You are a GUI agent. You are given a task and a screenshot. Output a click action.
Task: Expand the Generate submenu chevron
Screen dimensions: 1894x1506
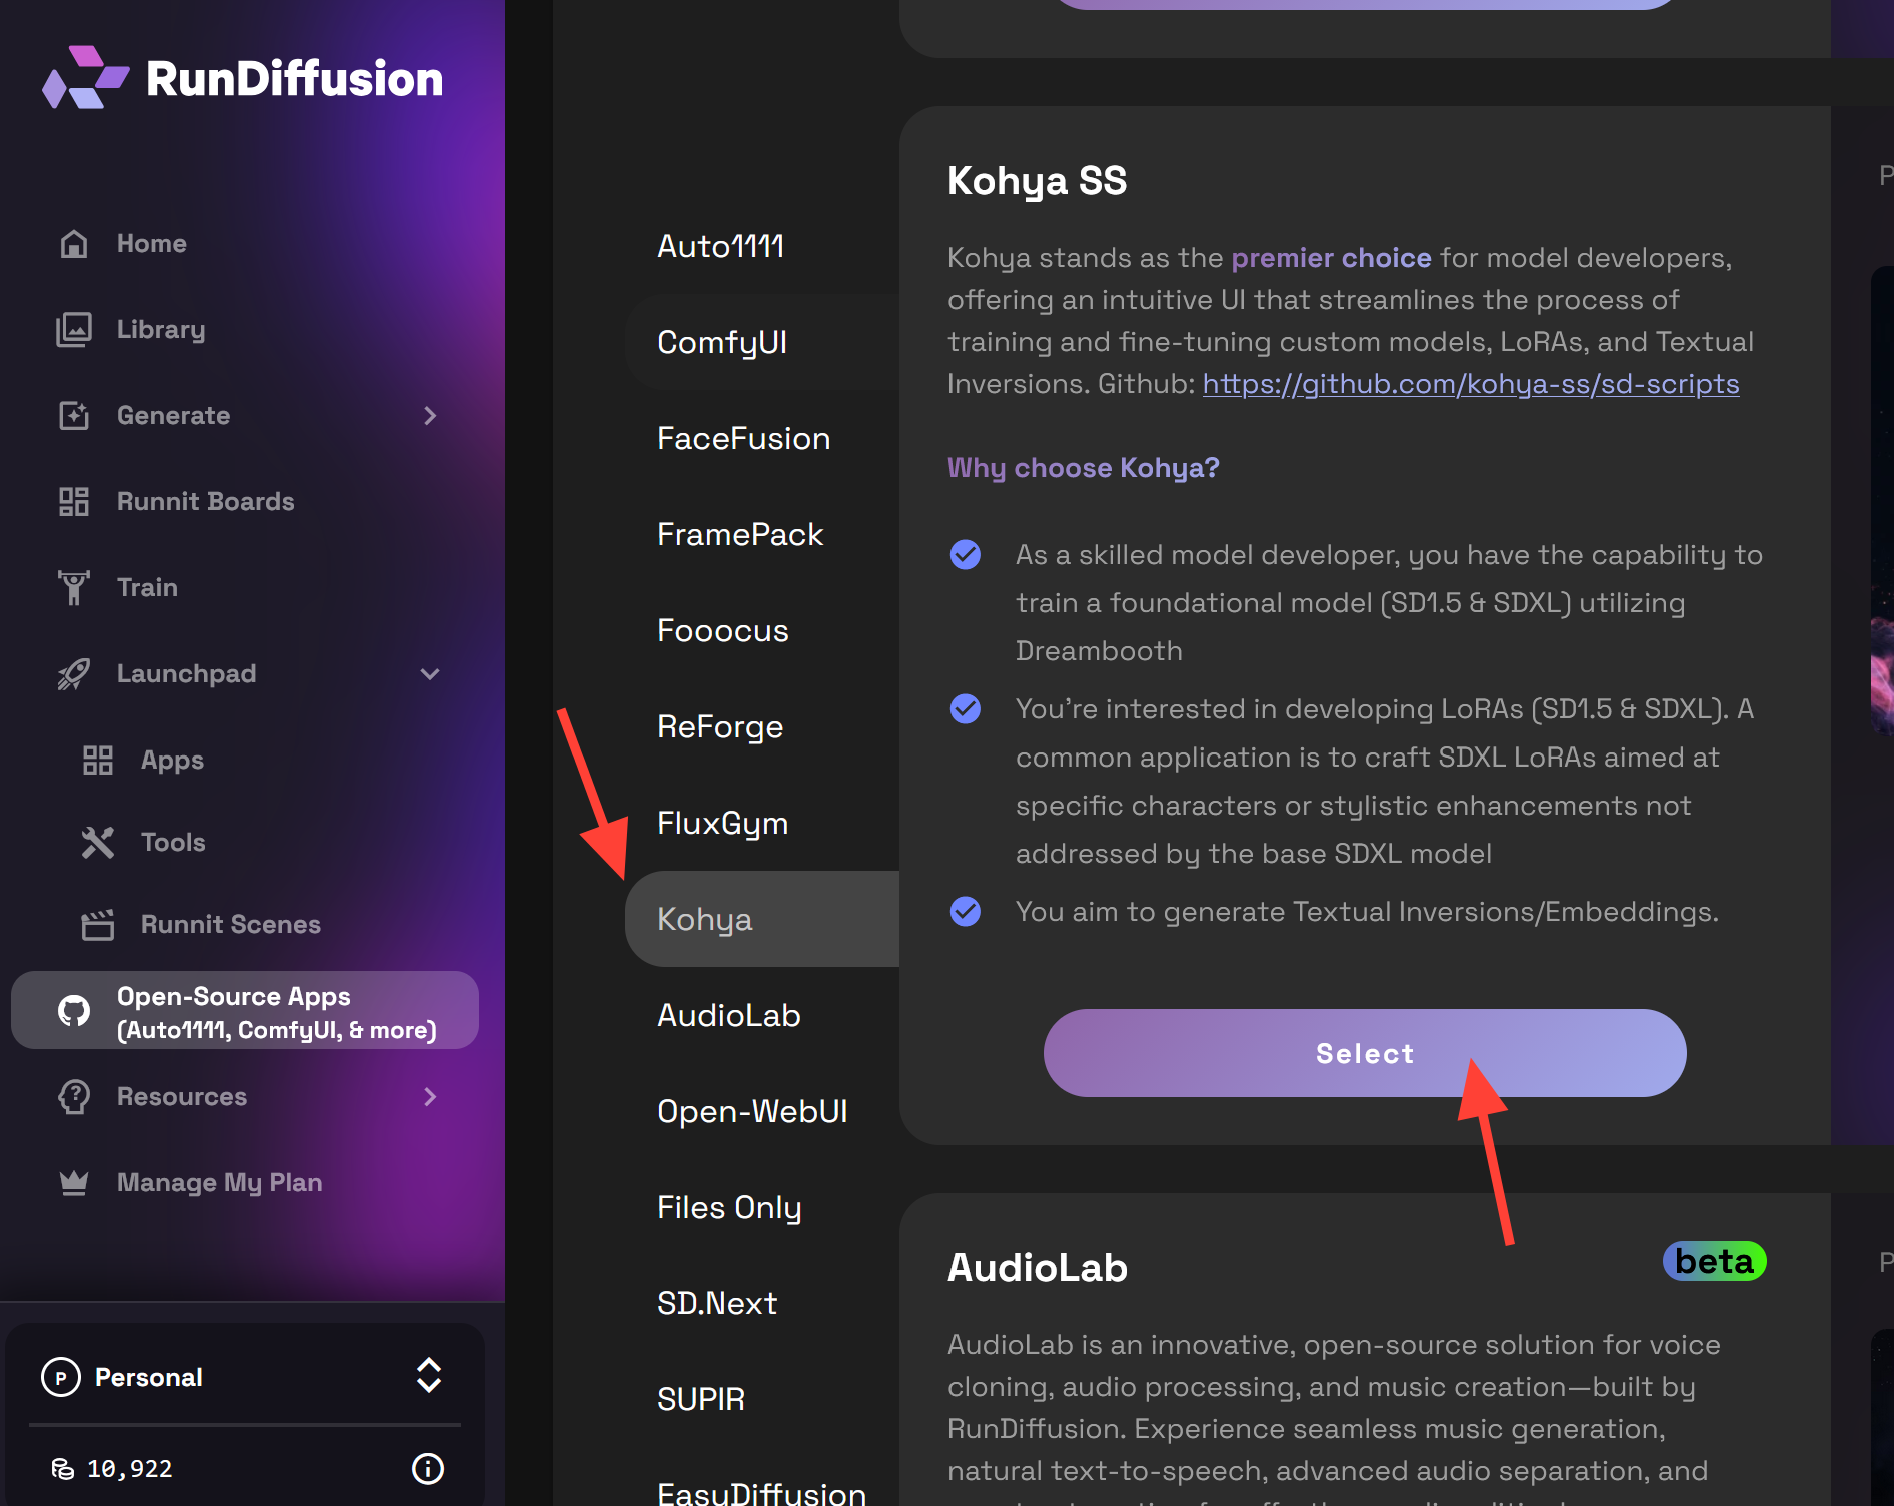click(x=430, y=416)
